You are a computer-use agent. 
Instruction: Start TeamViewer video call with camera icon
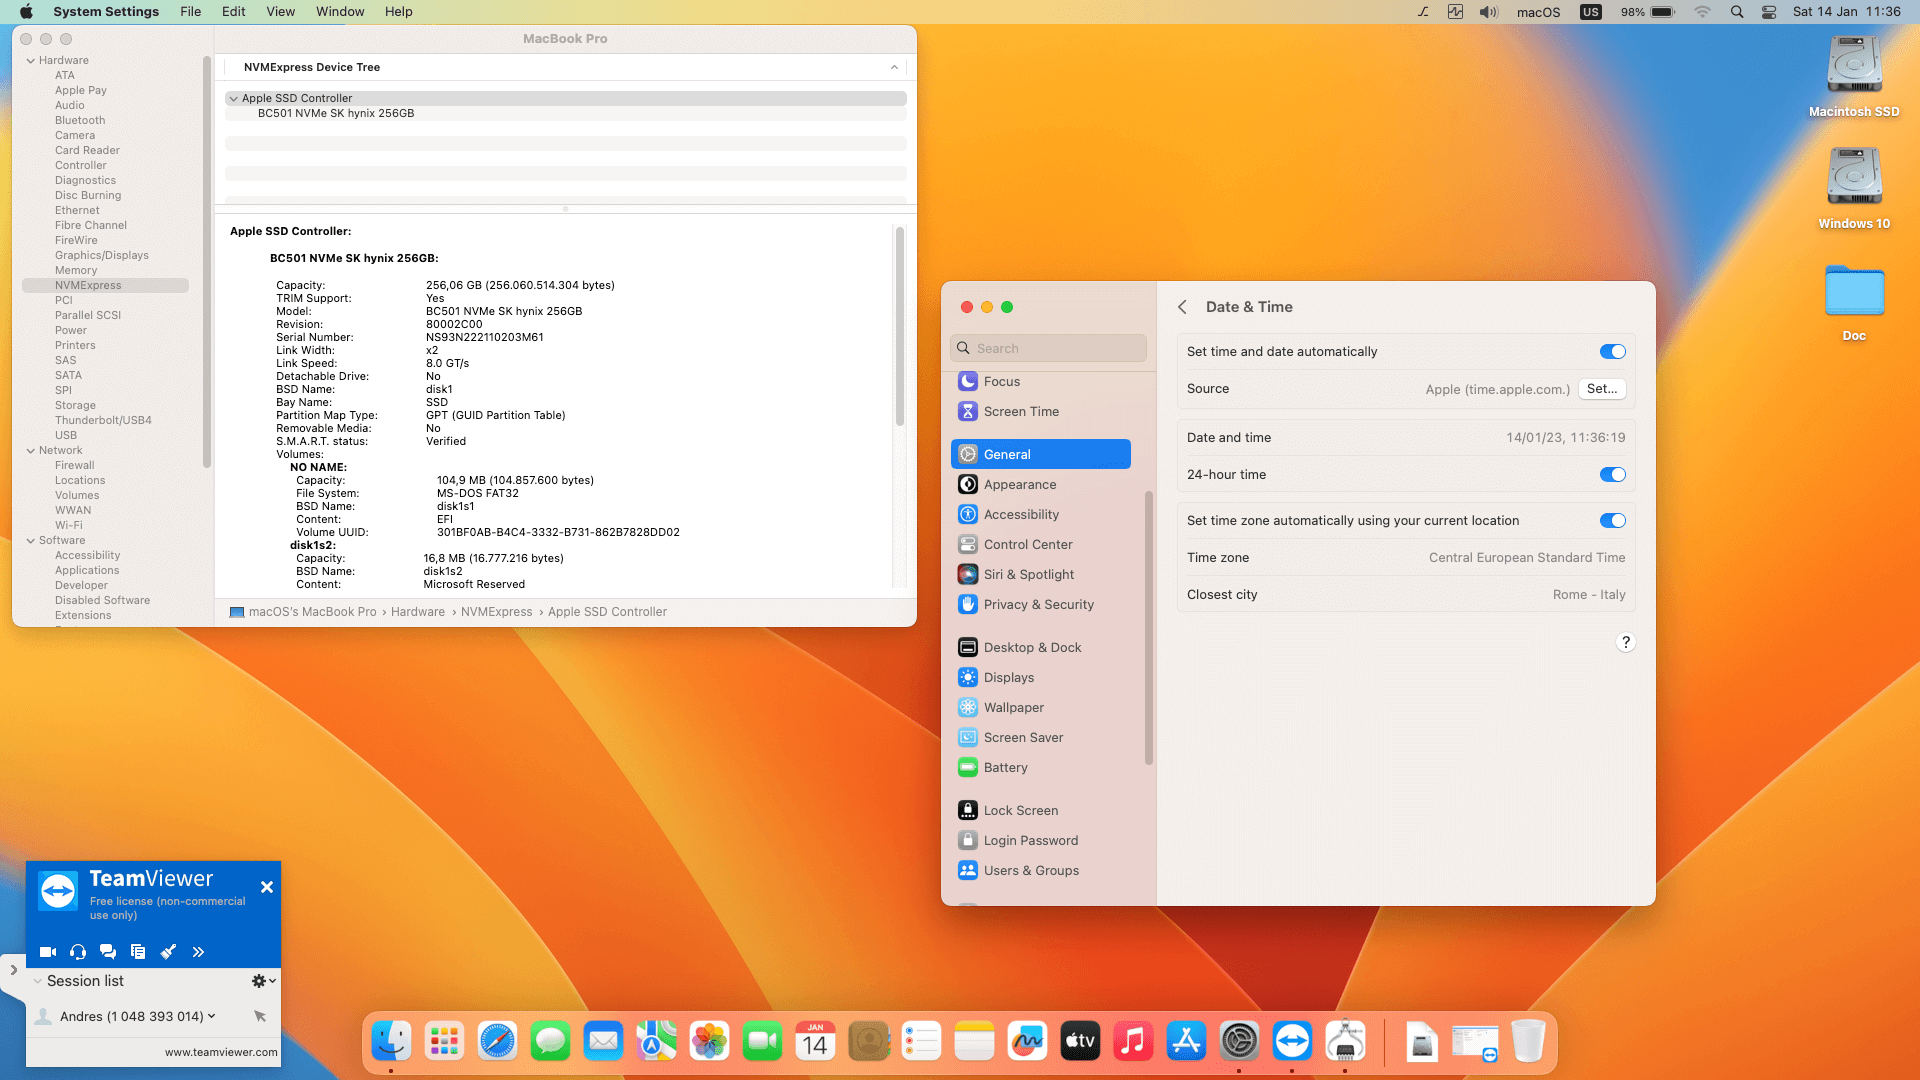pos(48,952)
